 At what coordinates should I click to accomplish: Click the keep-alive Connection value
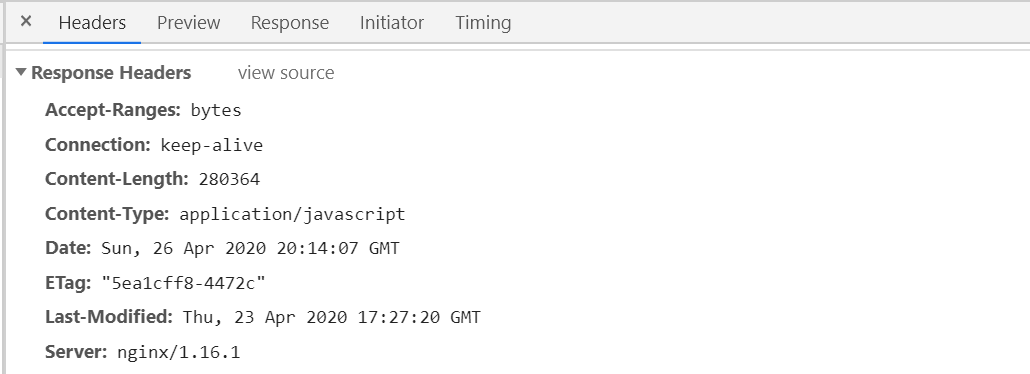212,145
